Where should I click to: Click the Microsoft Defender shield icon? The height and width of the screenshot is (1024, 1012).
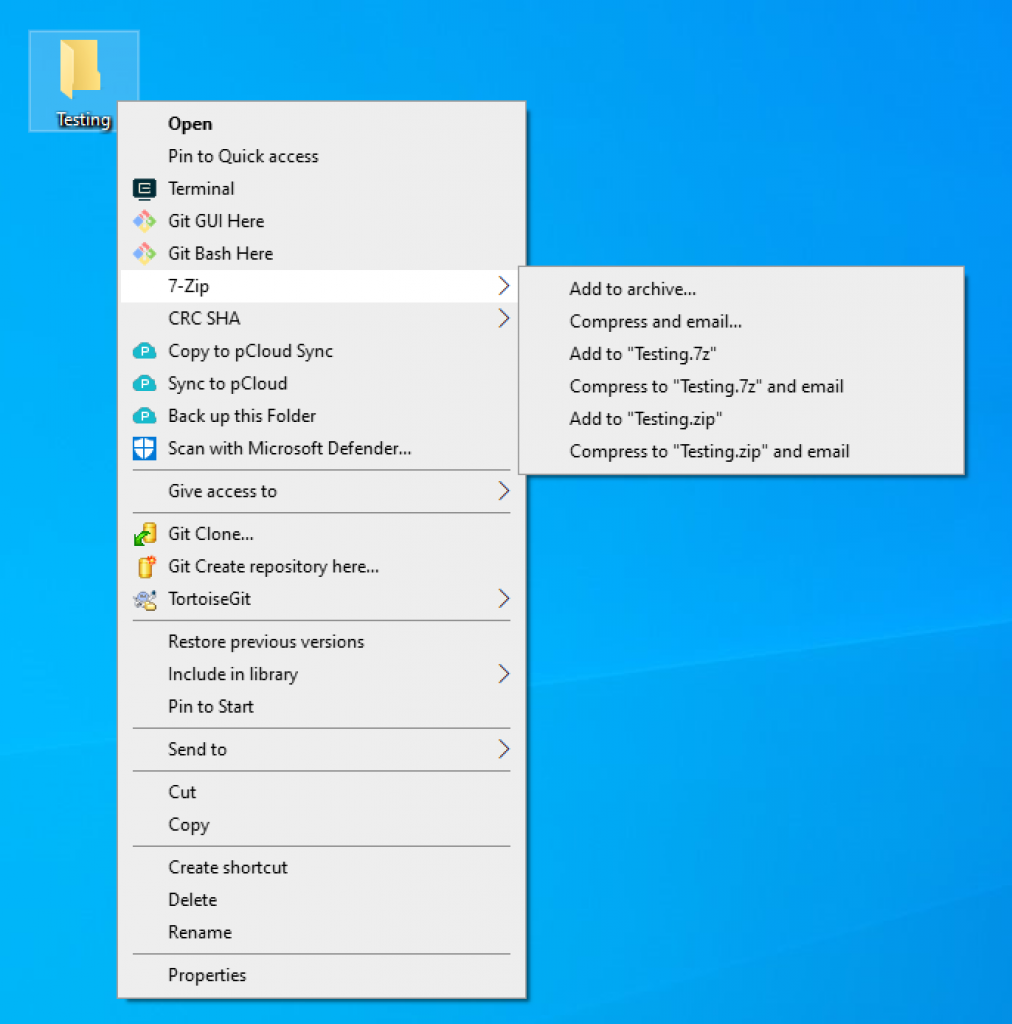[144, 449]
